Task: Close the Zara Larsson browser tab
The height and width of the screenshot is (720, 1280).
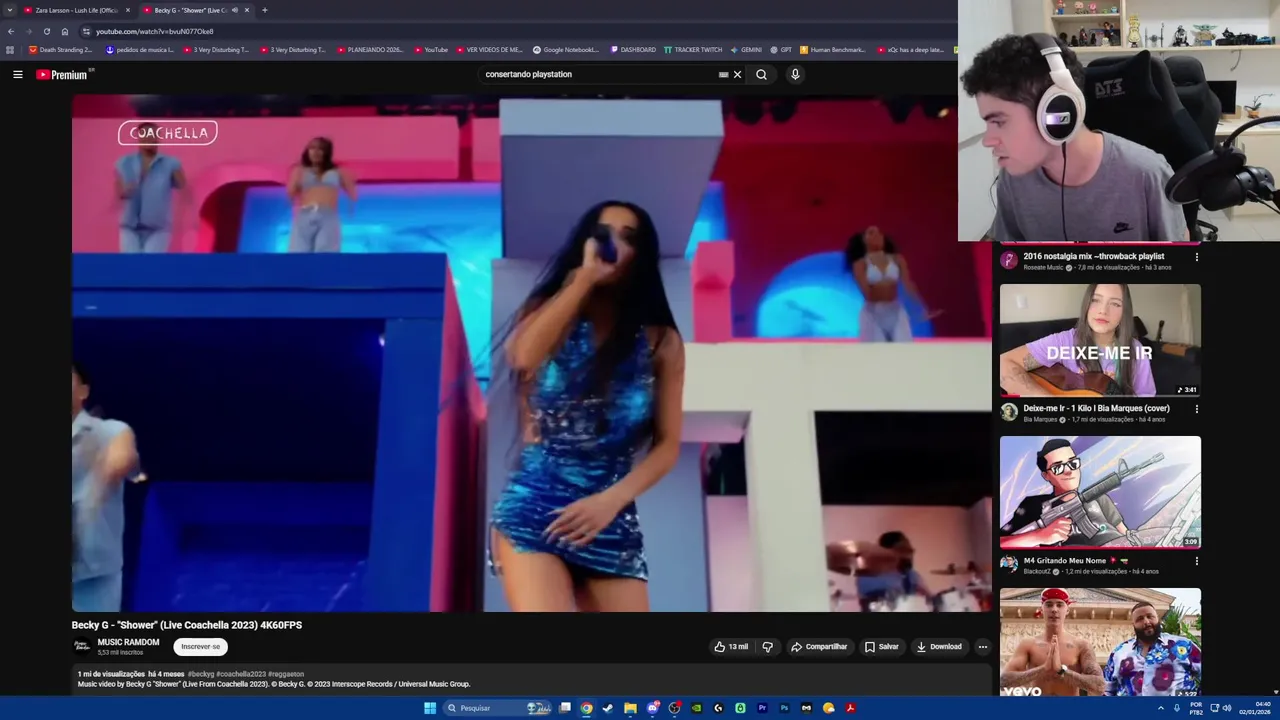Action: tap(128, 10)
